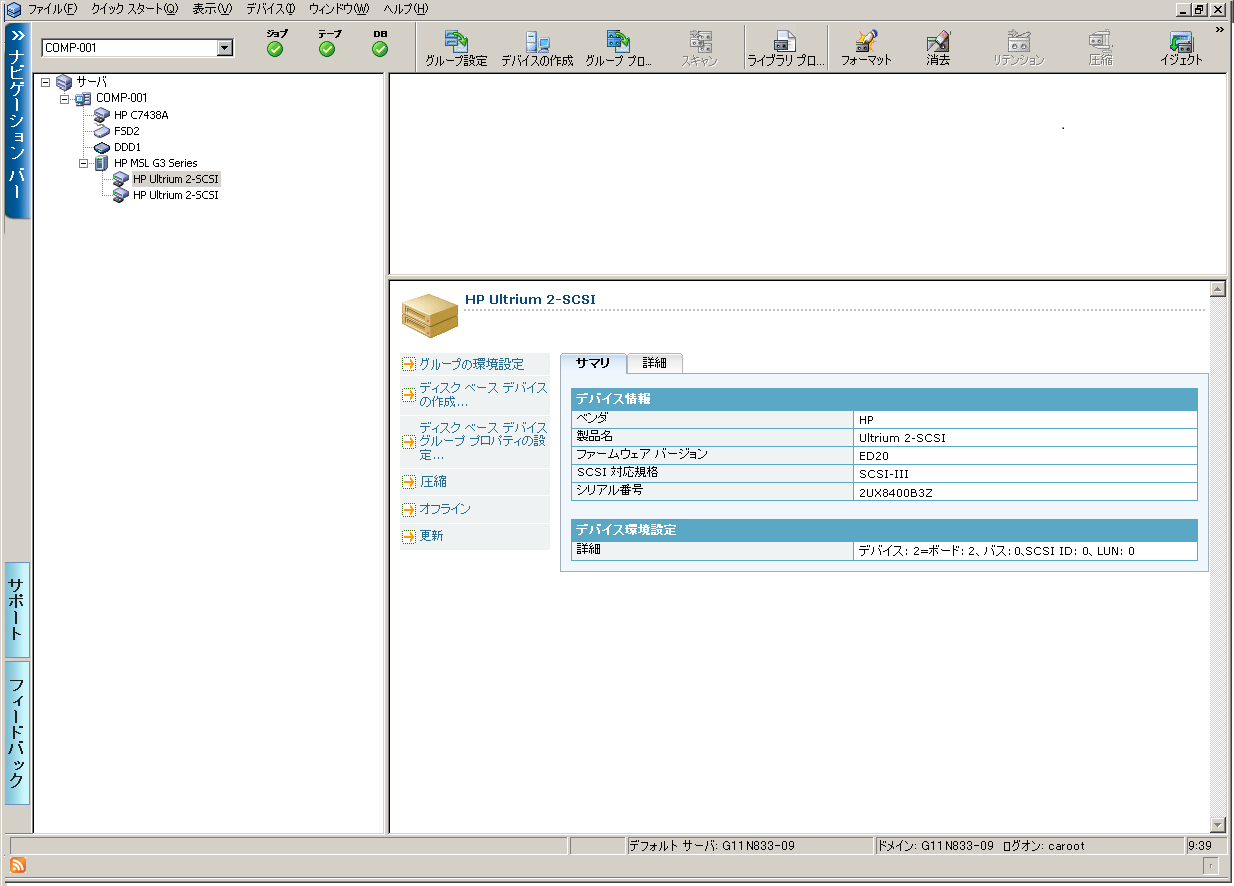
Task: Click the ジョブ status check icon
Action: click(x=275, y=49)
